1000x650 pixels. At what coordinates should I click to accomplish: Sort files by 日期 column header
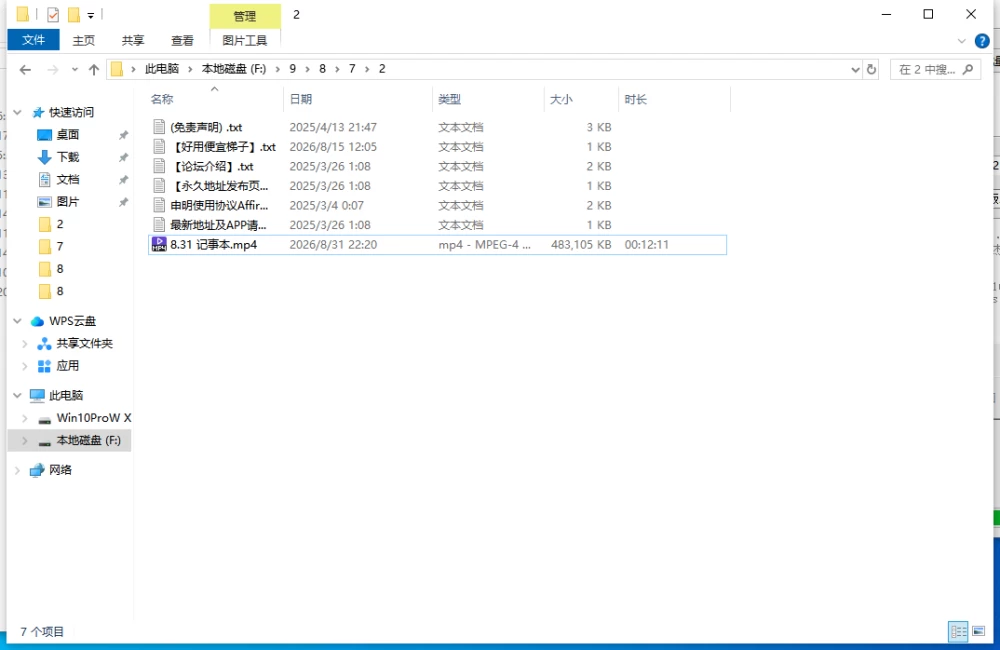(300, 100)
